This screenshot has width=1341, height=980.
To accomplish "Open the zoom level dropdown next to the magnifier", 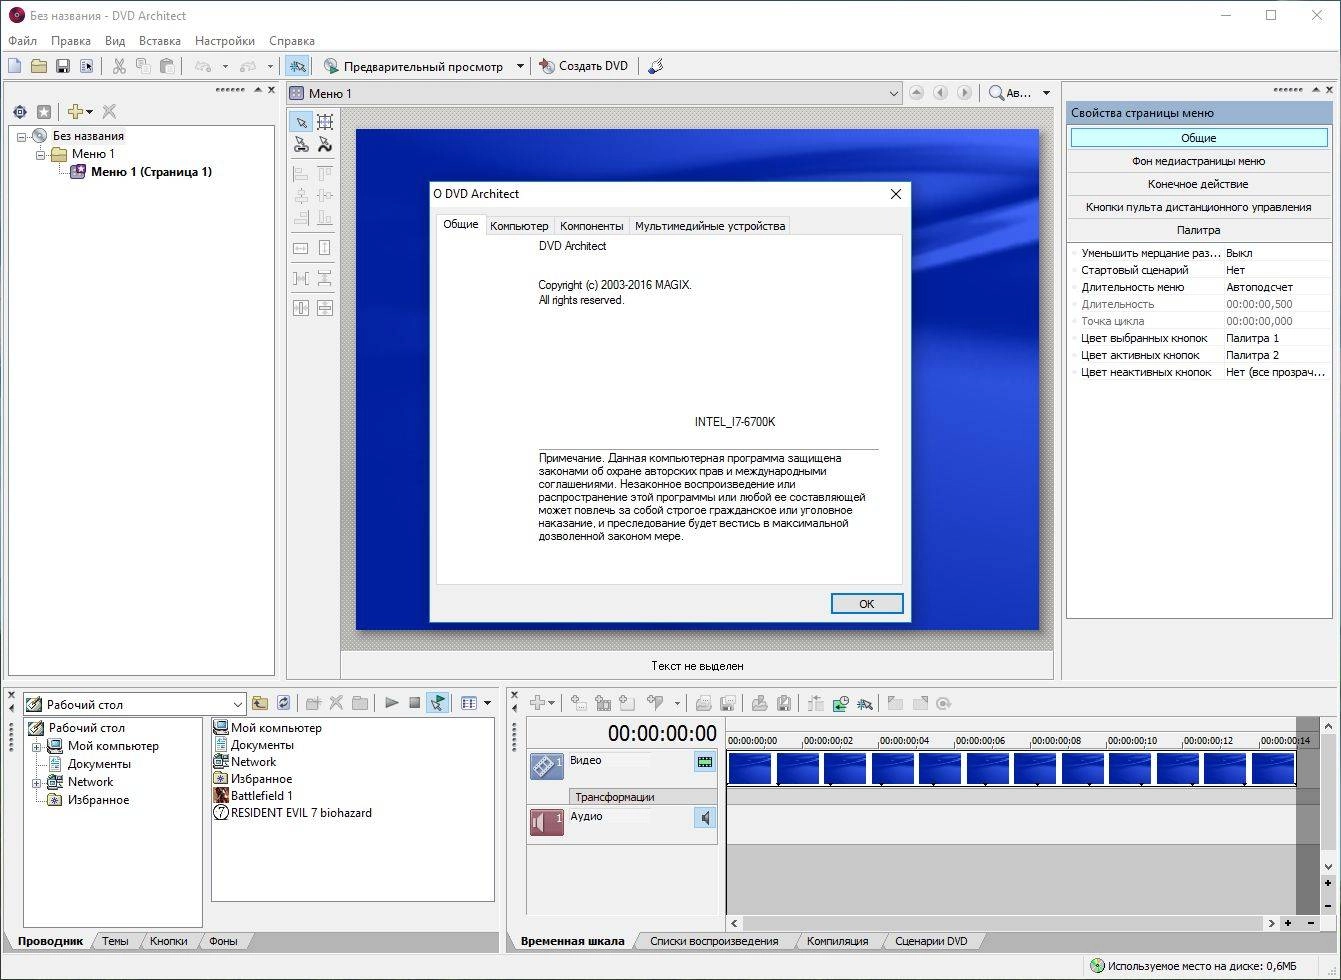I will (x=1047, y=93).
